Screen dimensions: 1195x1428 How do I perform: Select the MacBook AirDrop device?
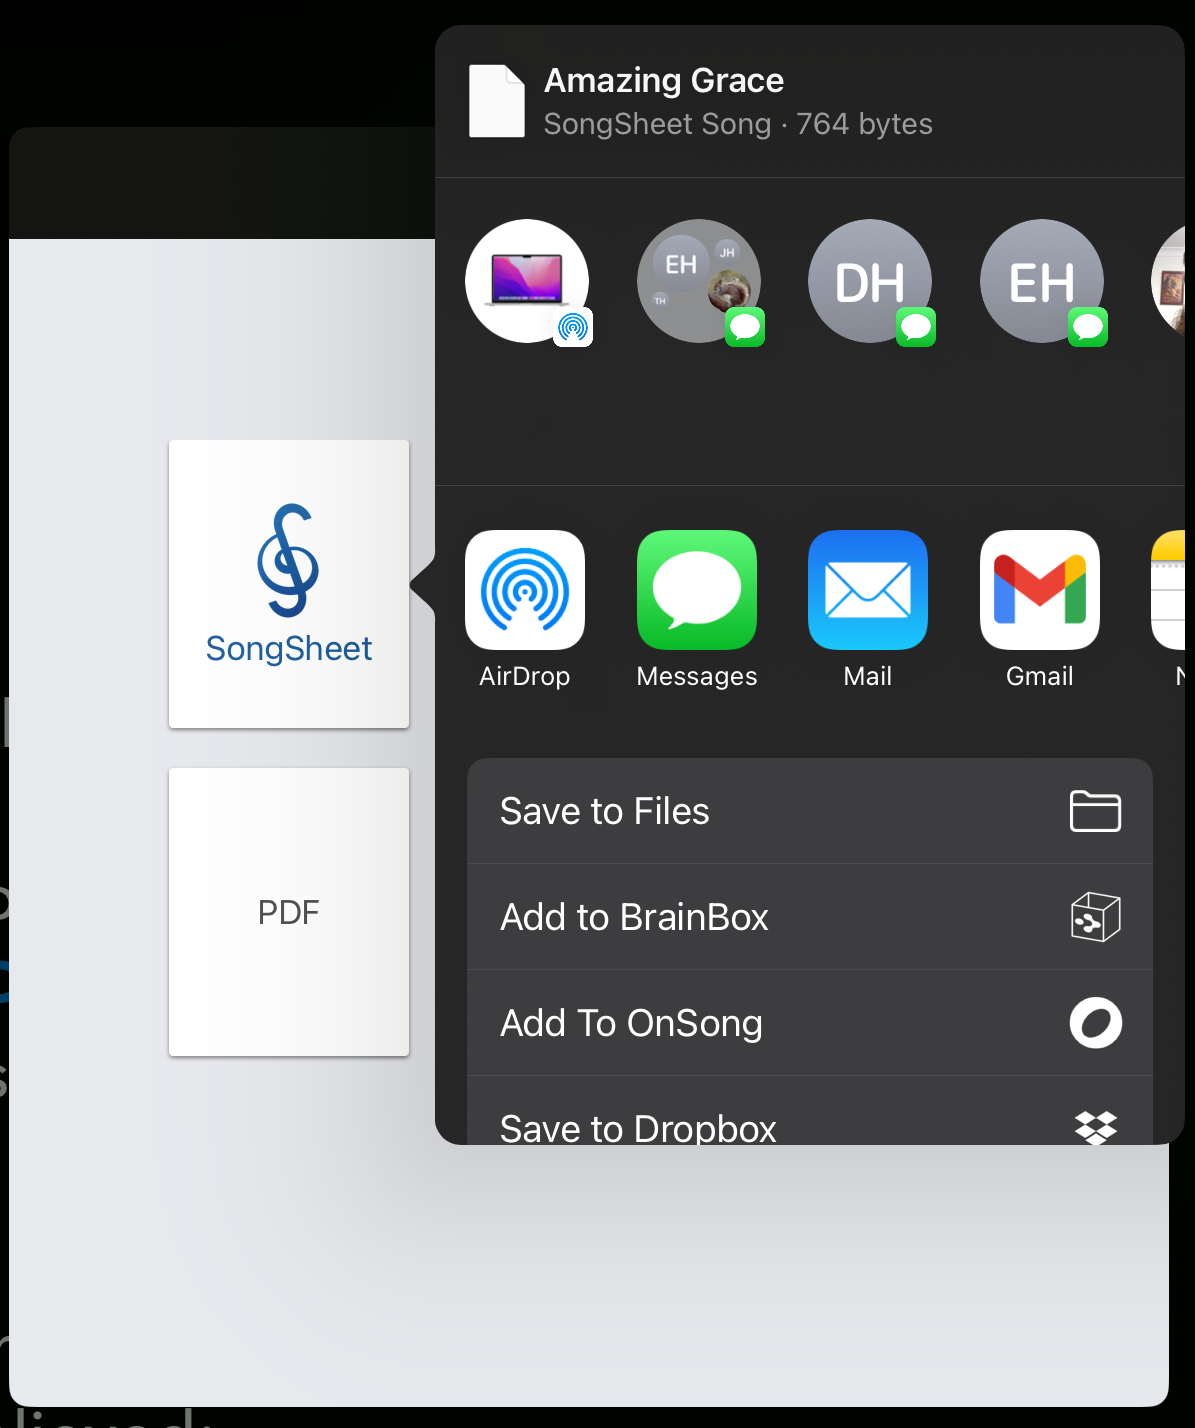[x=527, y=281]
